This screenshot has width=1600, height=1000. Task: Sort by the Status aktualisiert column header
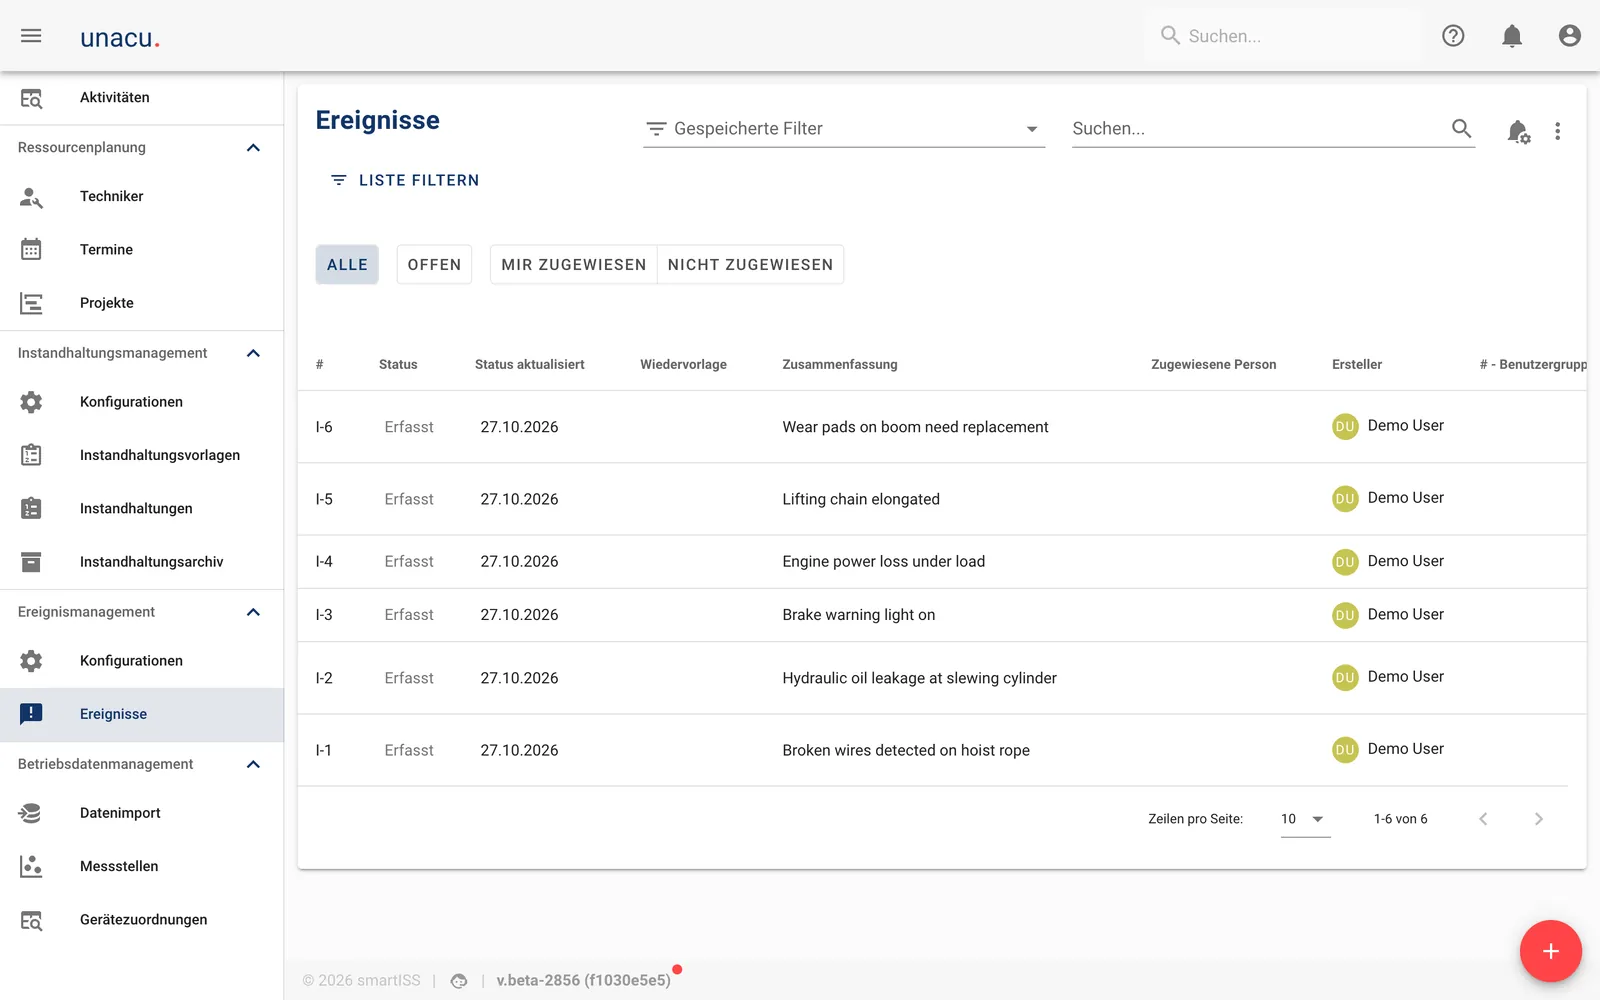point(529,364)
